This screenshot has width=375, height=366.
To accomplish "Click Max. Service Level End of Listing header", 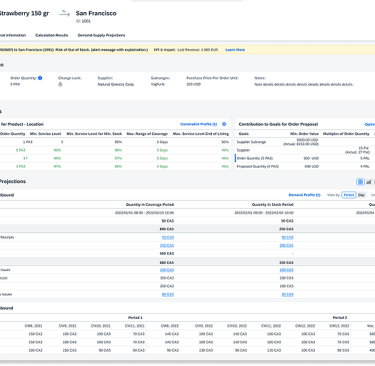I will (201, 134).
